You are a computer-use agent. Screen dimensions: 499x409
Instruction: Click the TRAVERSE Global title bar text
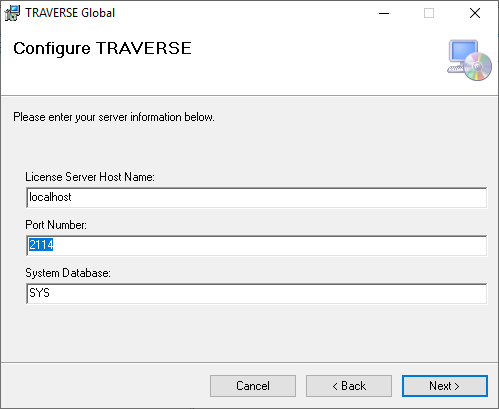click(70, 13)
